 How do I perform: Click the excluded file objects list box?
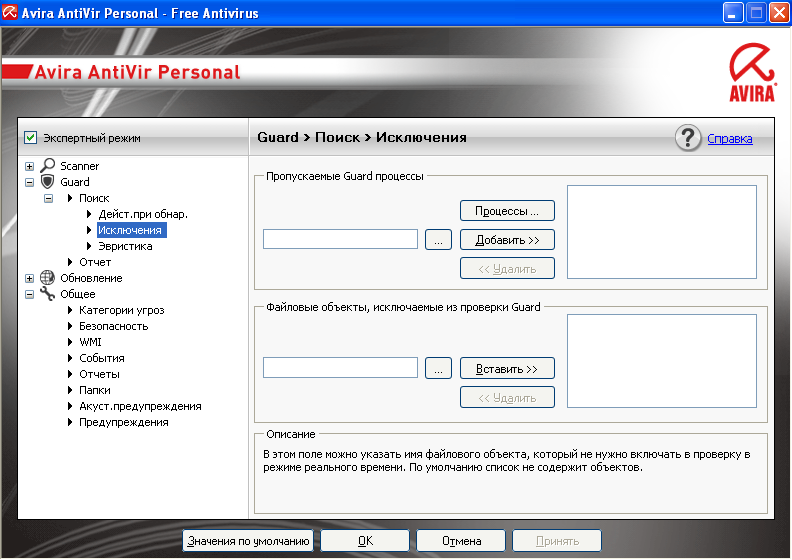(x=662, y=361)
